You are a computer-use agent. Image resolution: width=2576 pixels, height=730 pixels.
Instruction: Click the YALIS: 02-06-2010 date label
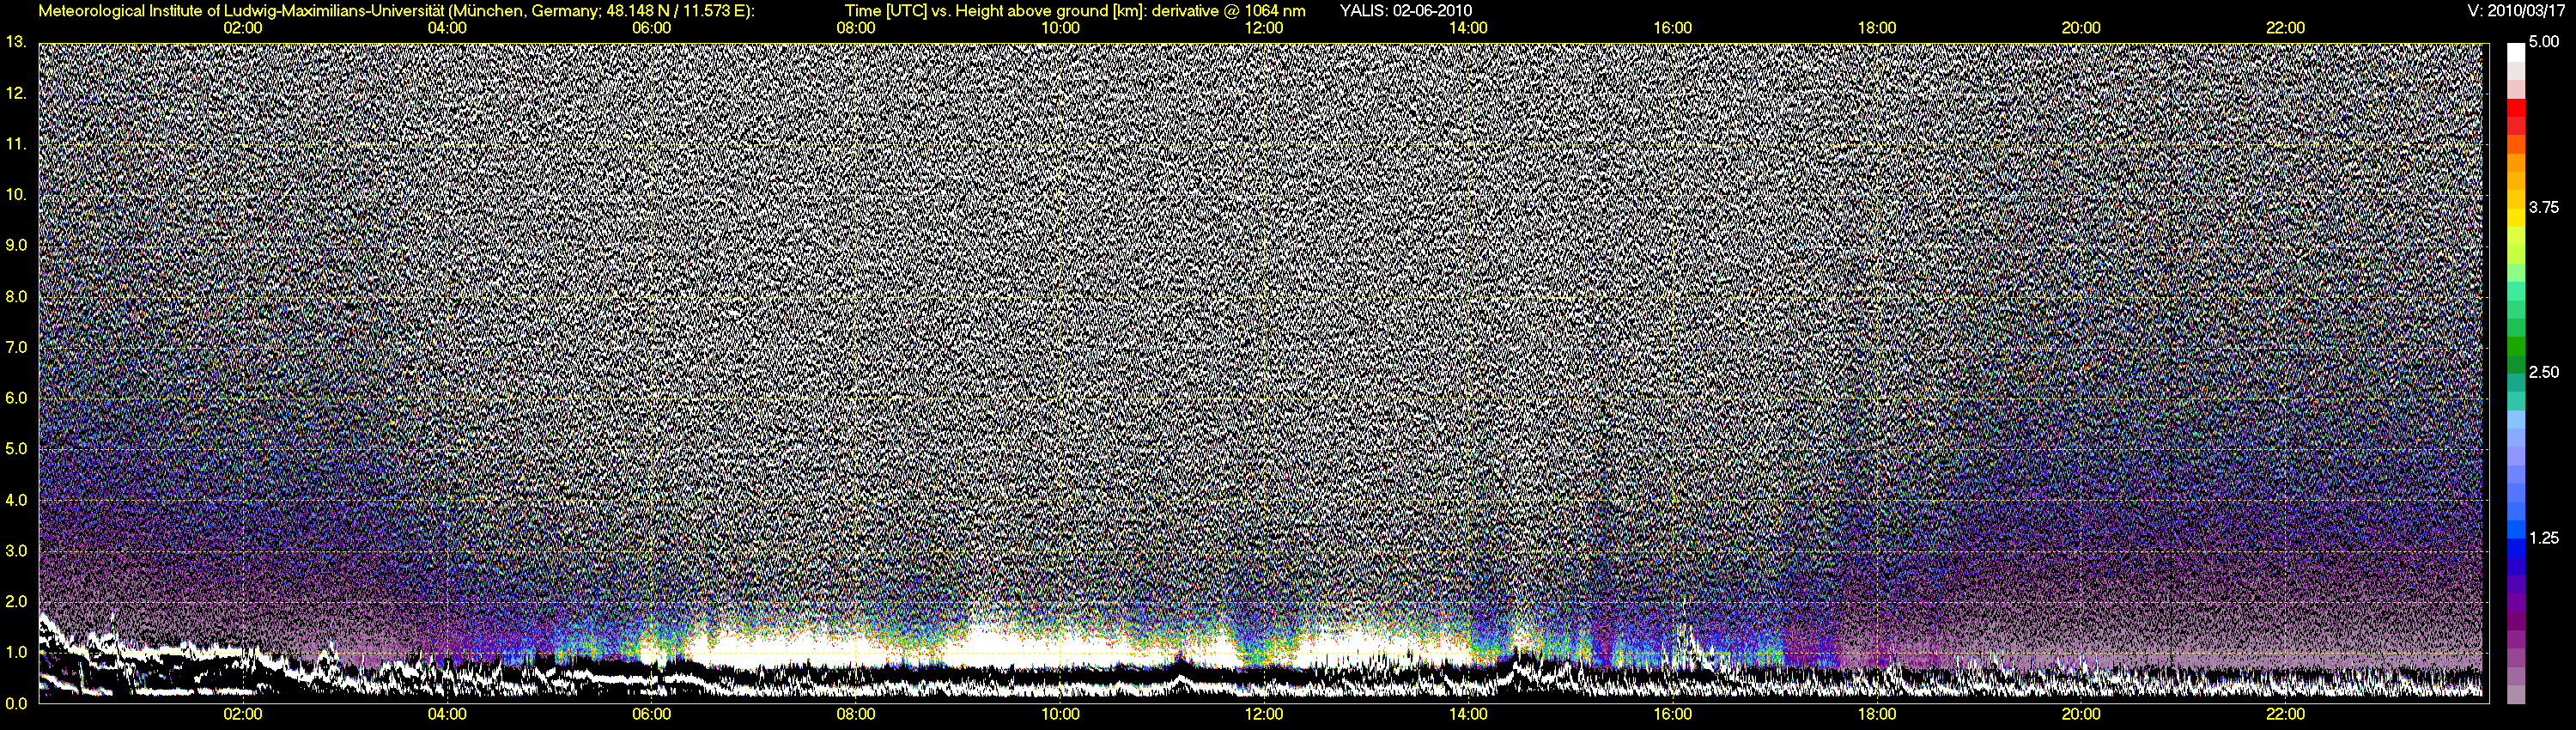click(1405, 11)
